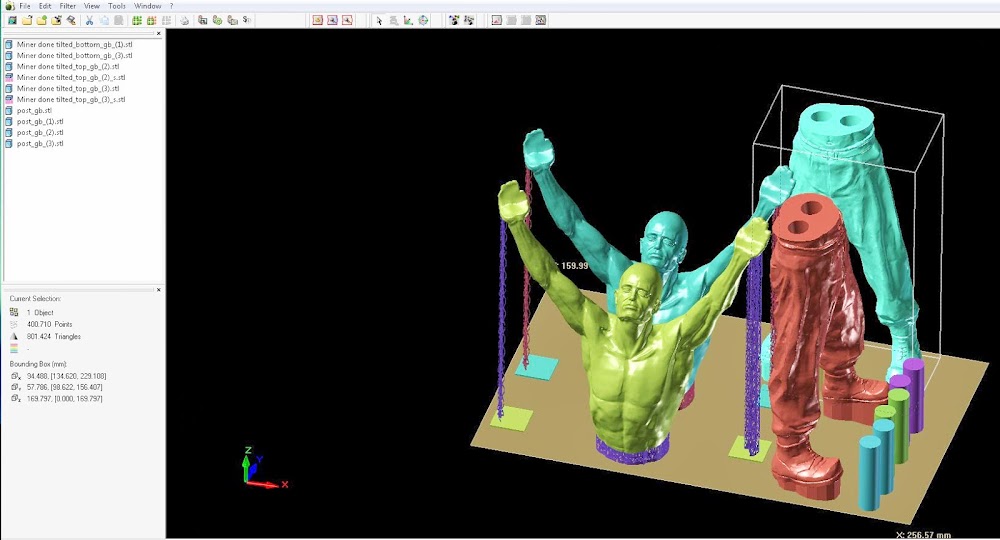This screenshot has width=1000, height=540.
Task: Click the 'Sp' toolbar icon
Action: (x=247, y=20)
